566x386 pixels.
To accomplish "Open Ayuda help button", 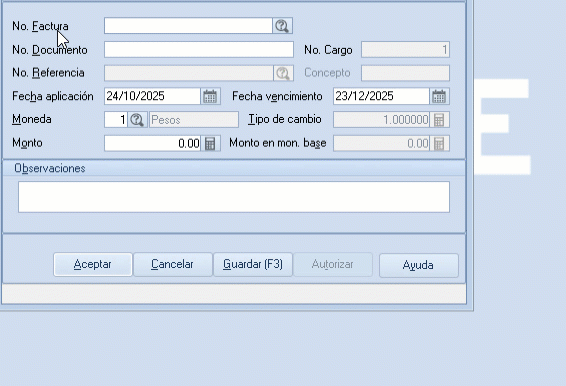I will pyautogui.click(x=419, y=265).
